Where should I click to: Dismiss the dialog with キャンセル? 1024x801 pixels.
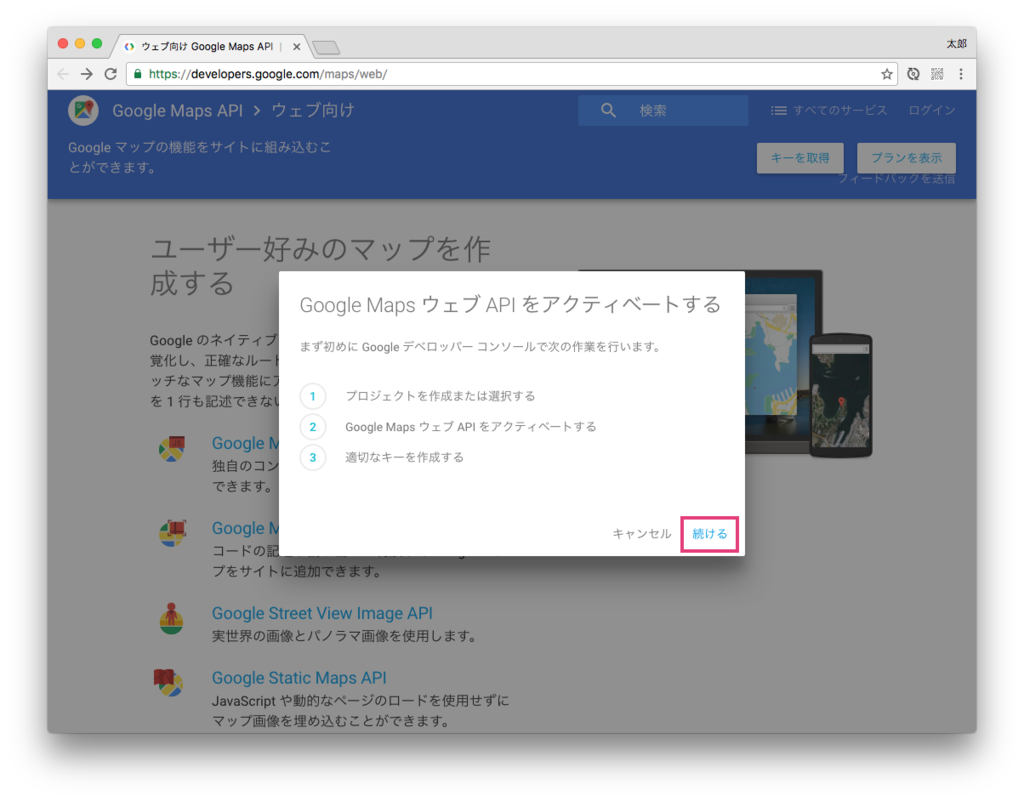(x=641, y=533)
